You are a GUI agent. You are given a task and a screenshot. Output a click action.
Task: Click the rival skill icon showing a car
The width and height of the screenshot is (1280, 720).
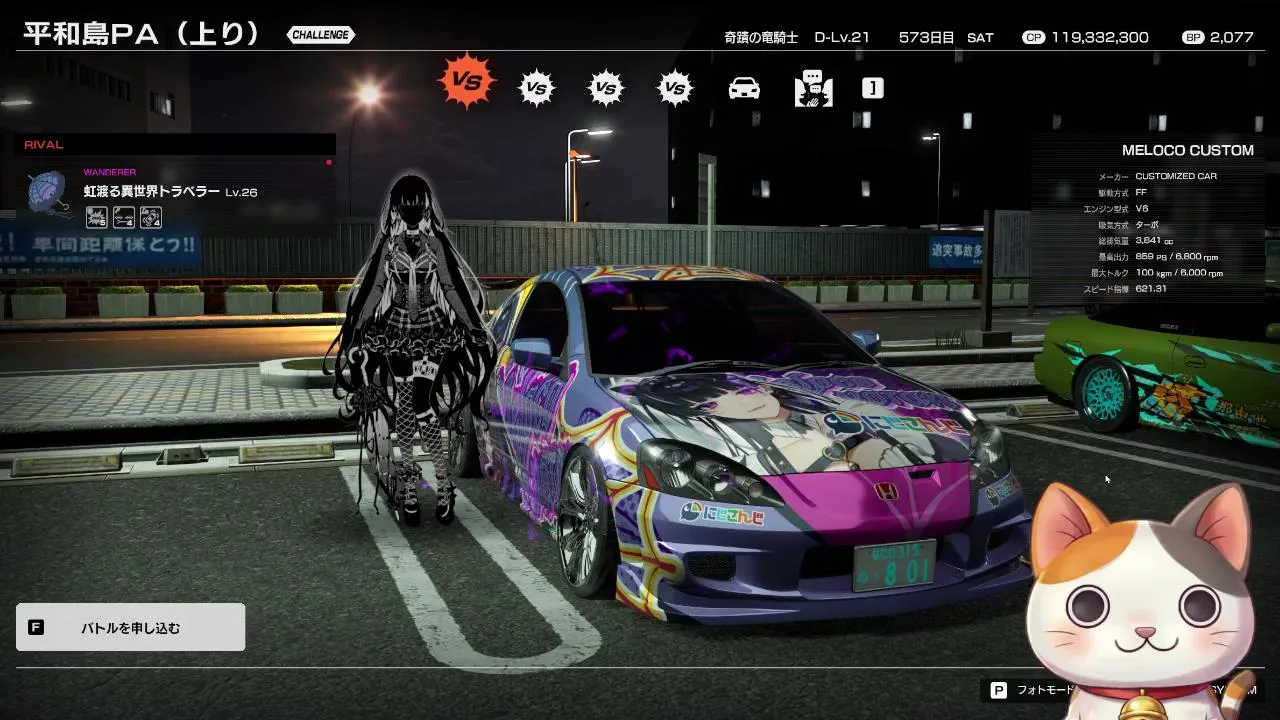151,217
